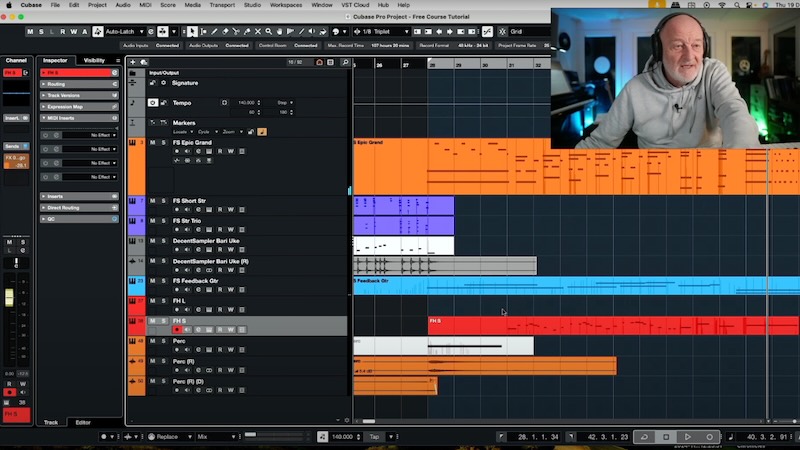Open the Mix dropdown in transport bar

tap(217, 437)
